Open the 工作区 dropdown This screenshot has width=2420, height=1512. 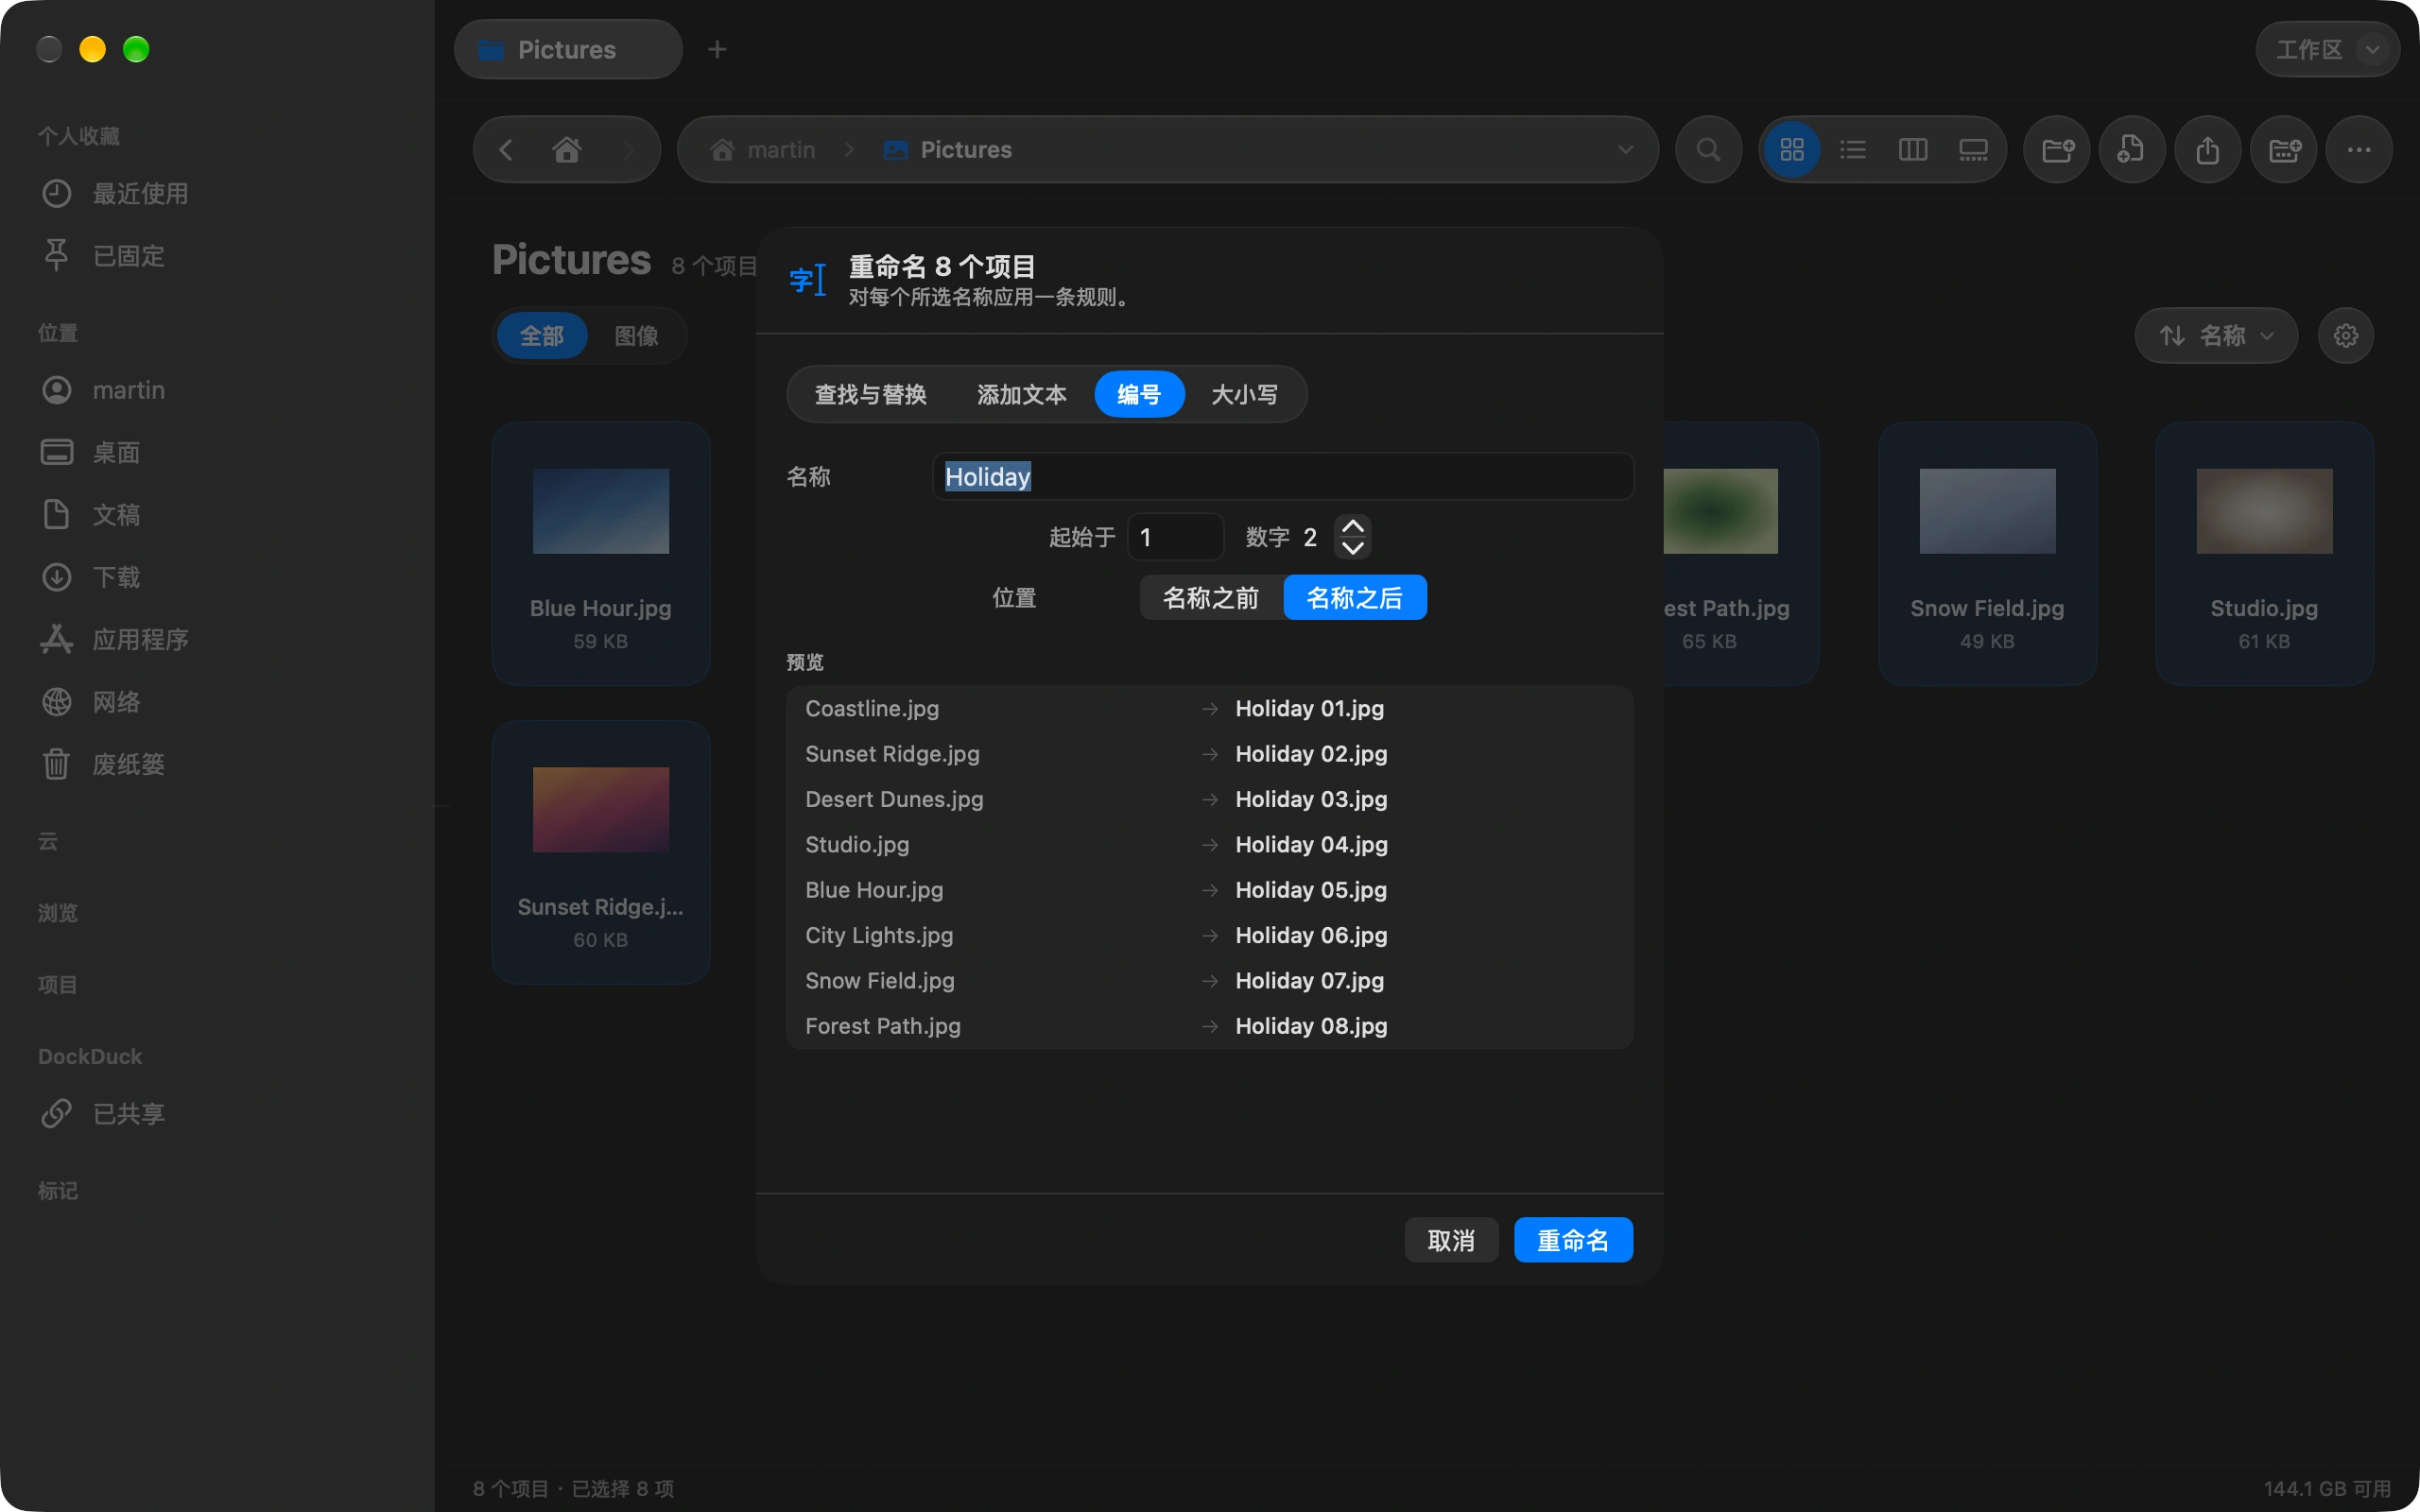point(2326,49)
